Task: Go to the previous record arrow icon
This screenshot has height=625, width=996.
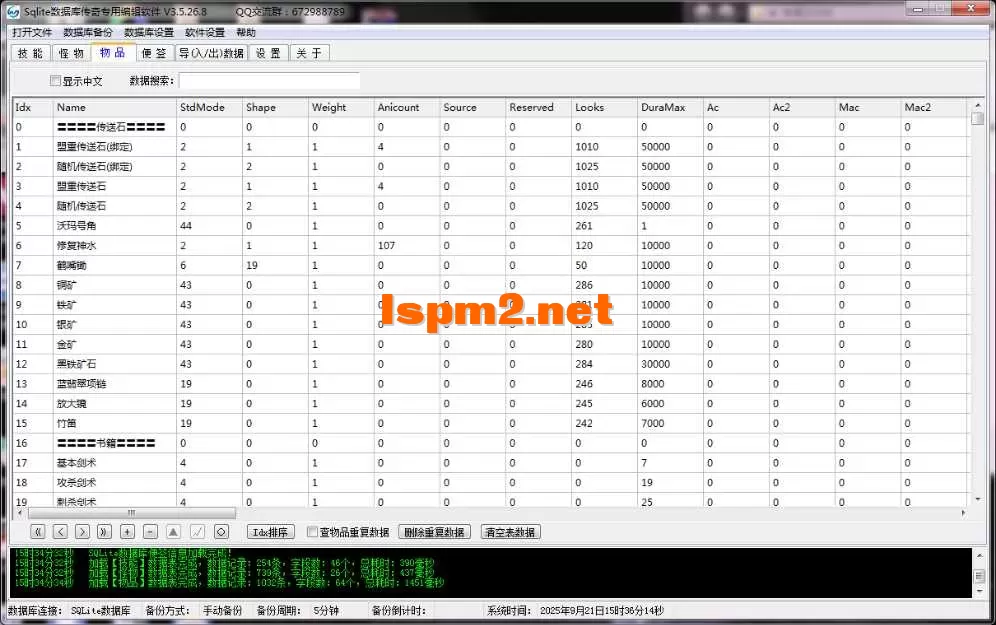Action: coord(60,531)
